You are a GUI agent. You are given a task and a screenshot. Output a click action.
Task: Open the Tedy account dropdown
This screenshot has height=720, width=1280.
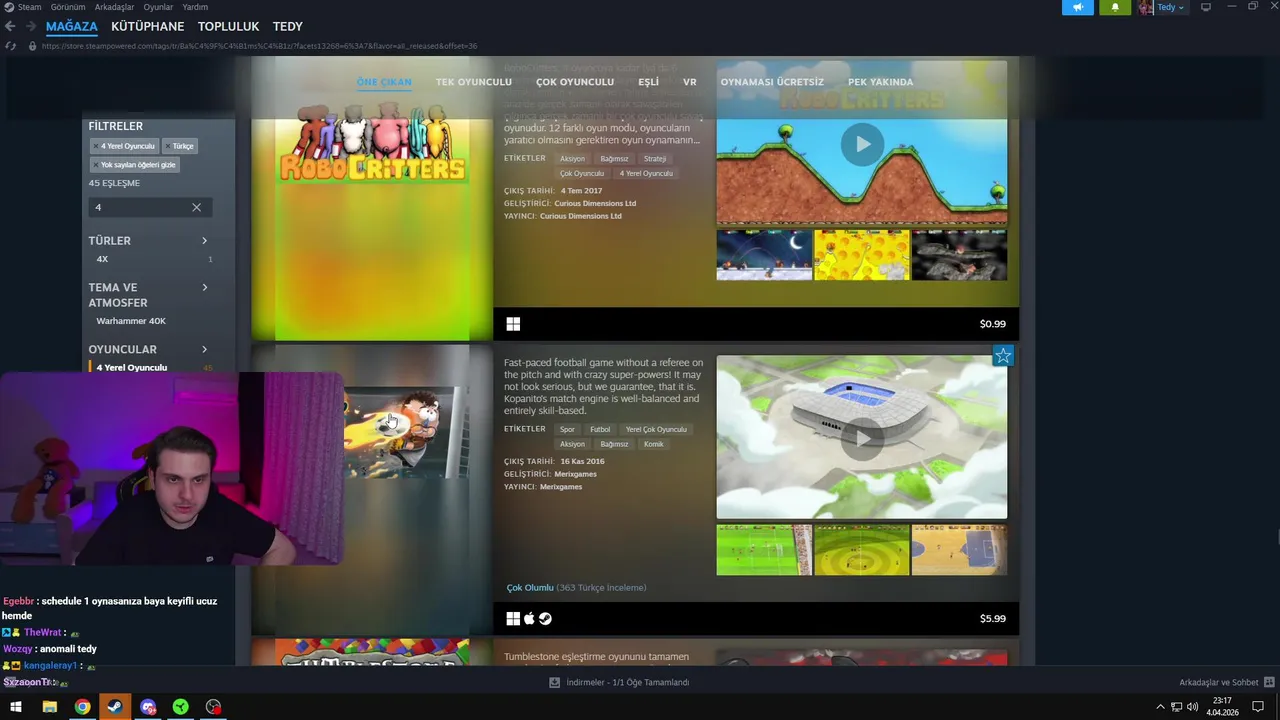[1171, 7]
